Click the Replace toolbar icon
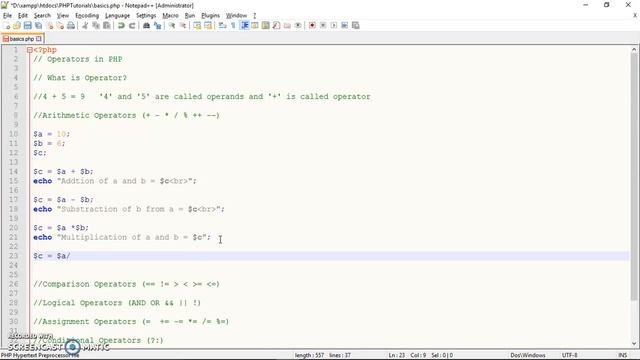This screenshot has width=640, height=360. click(x=157, y=25)
